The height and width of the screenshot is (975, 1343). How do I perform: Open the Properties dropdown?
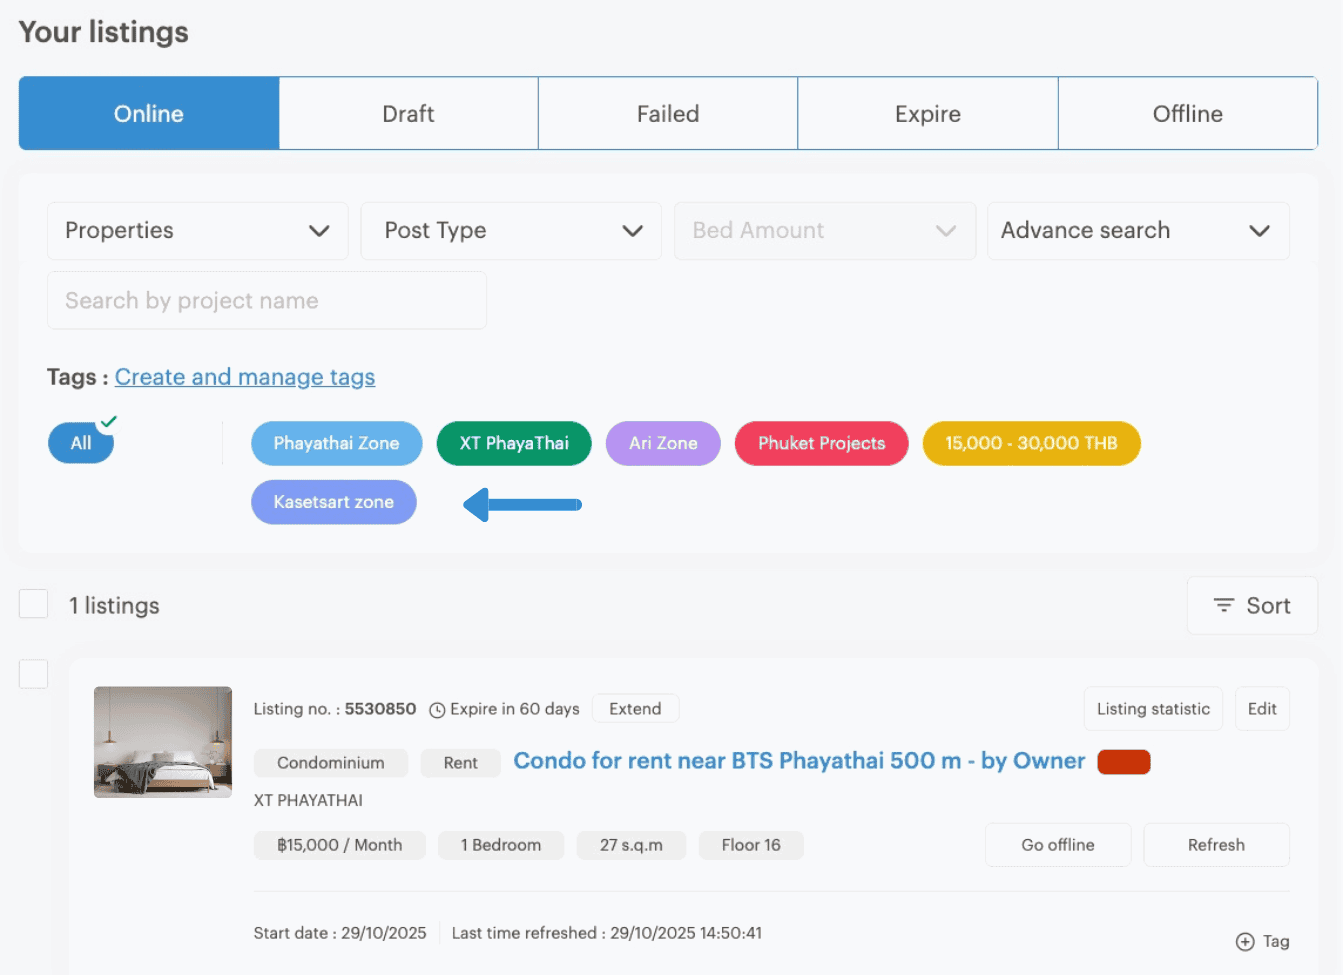coord(197,231)
